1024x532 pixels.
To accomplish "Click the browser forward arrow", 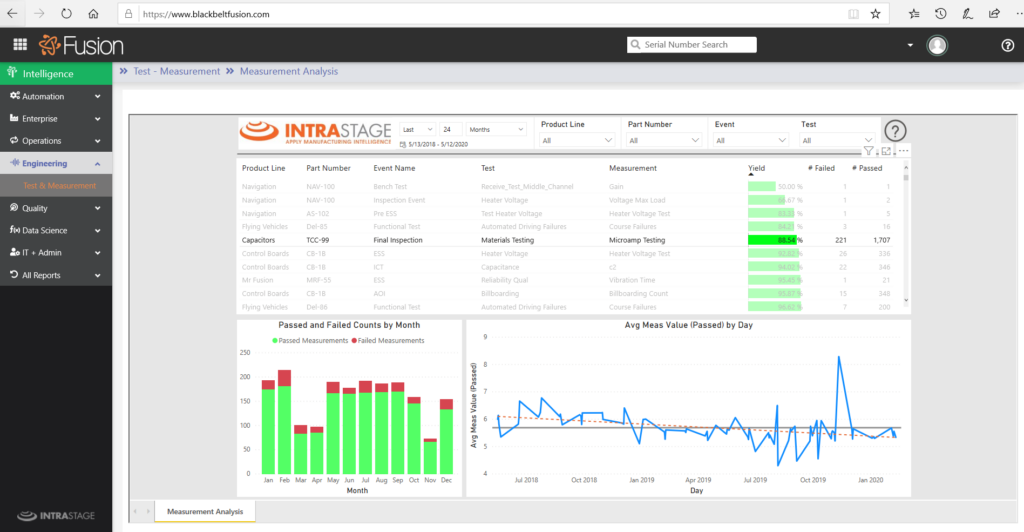I will point(39,14).
